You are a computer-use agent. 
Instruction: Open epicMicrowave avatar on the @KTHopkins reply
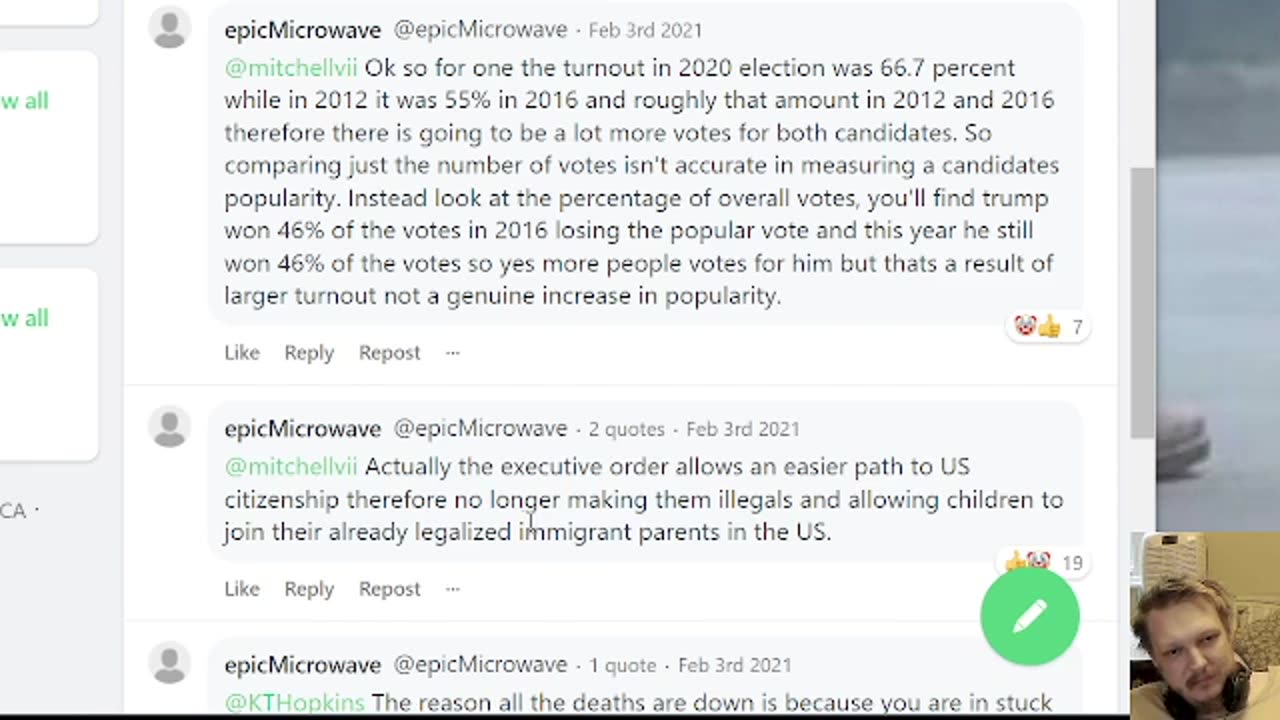click(x=169, y=663)
